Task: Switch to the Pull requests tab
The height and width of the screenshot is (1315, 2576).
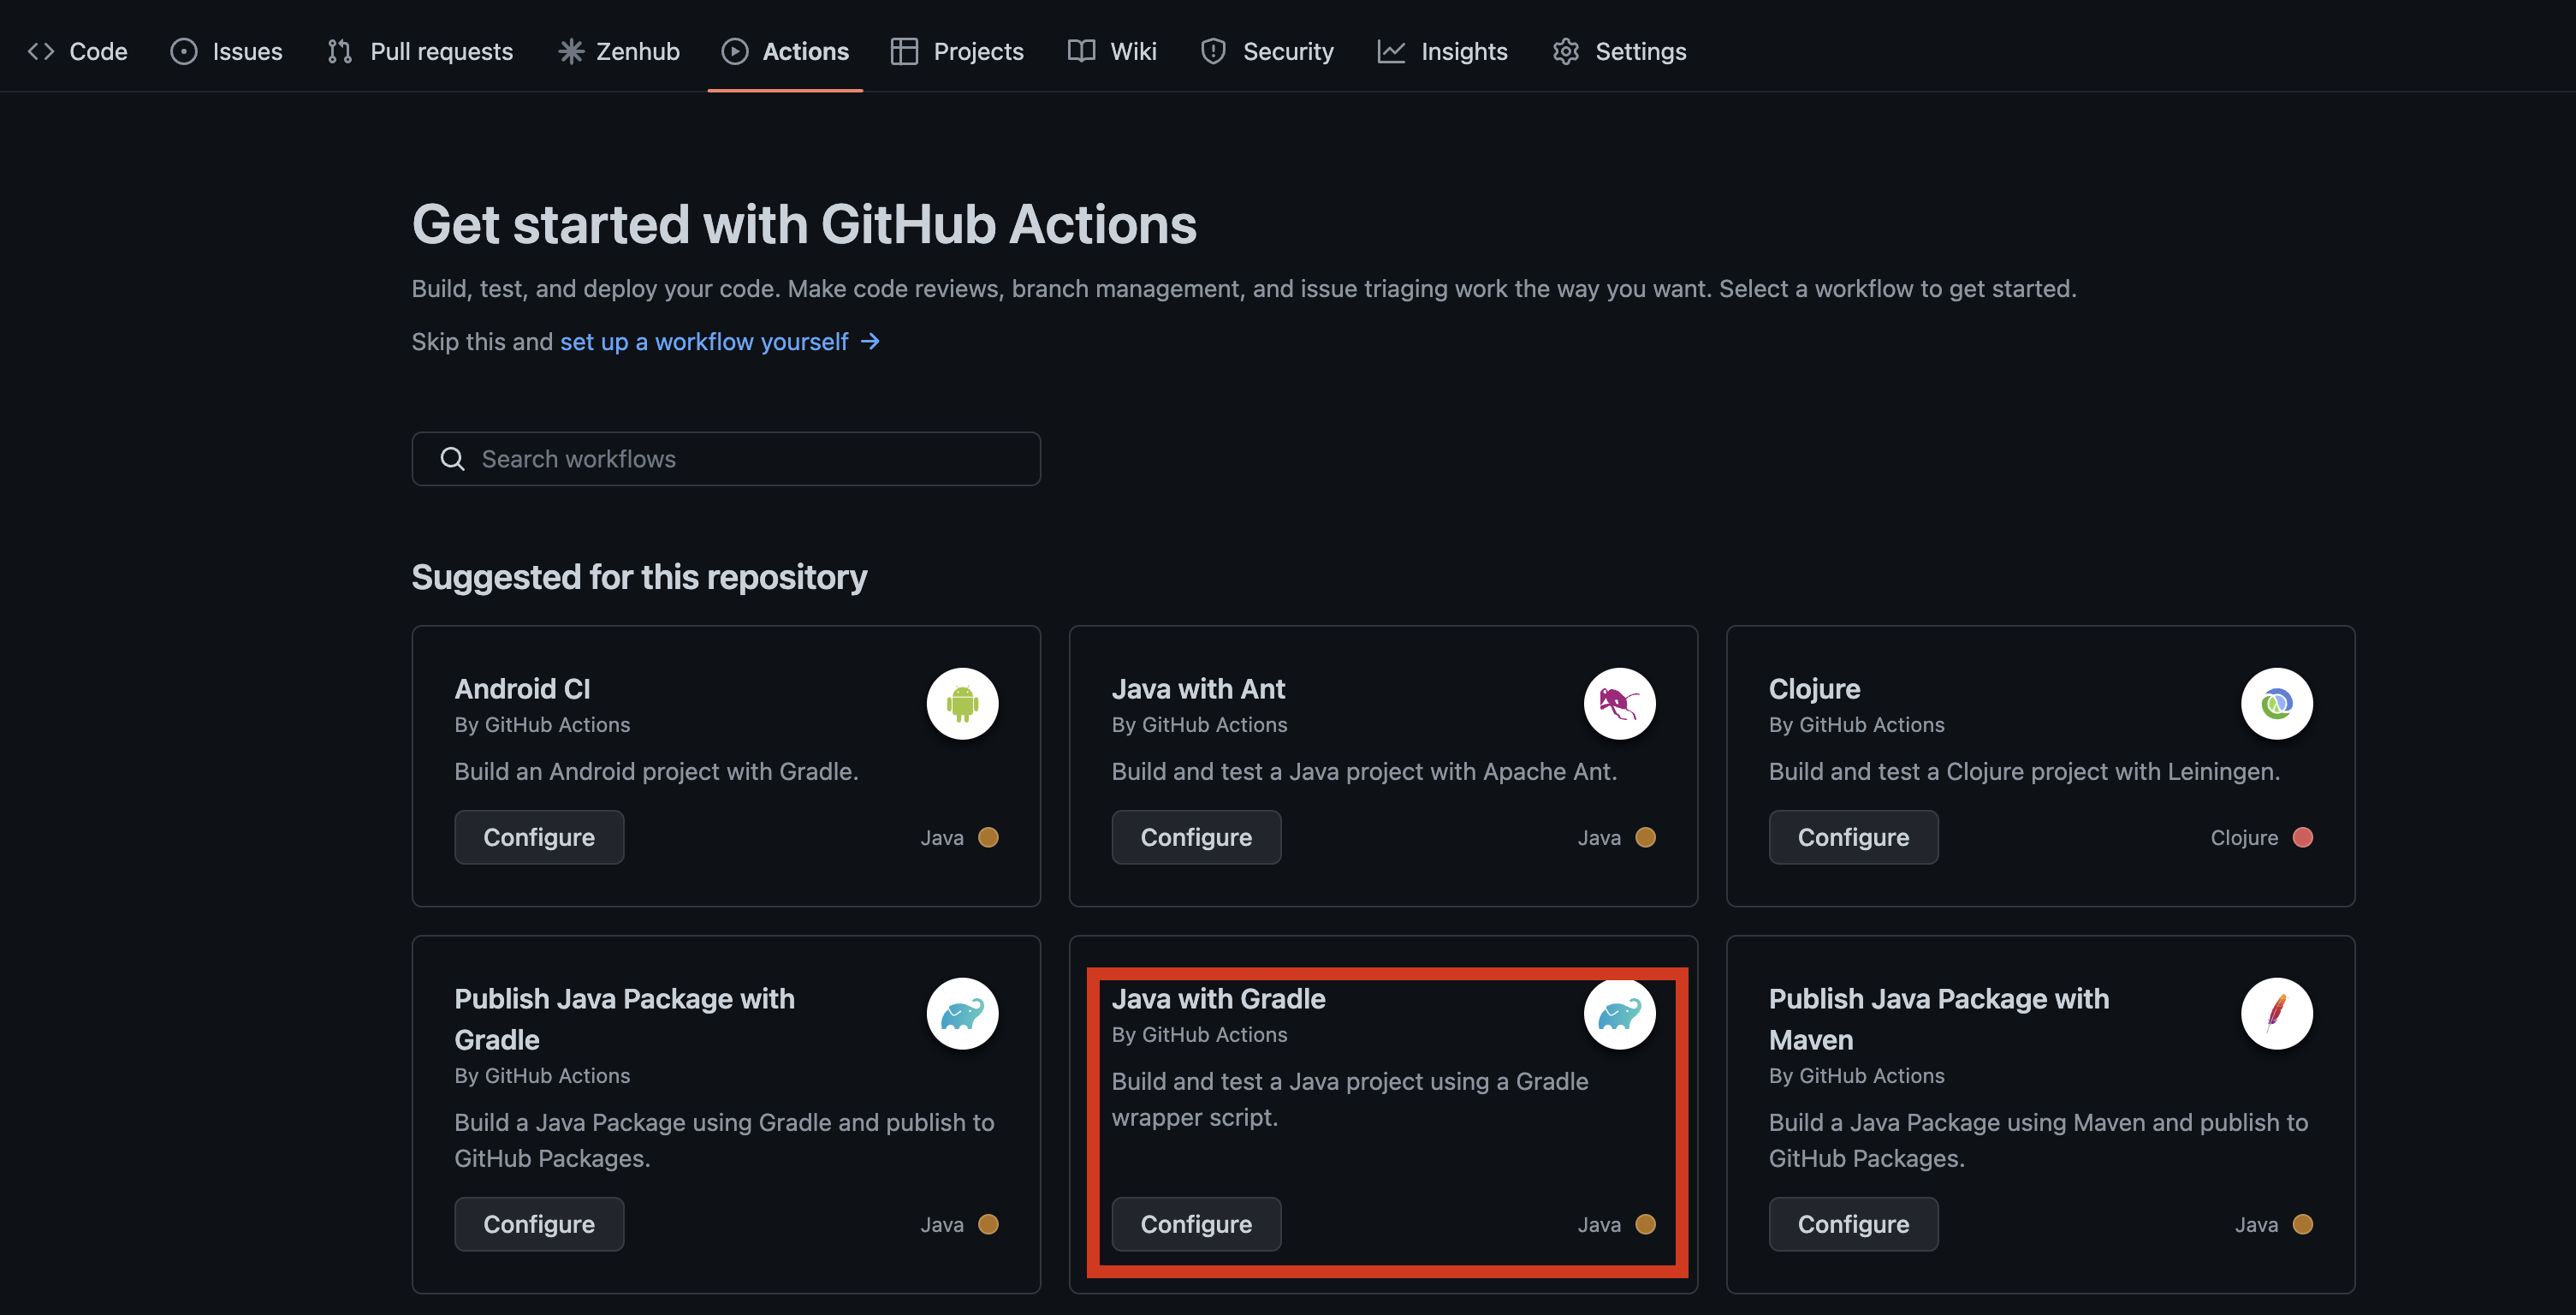Action: point(420,51)
